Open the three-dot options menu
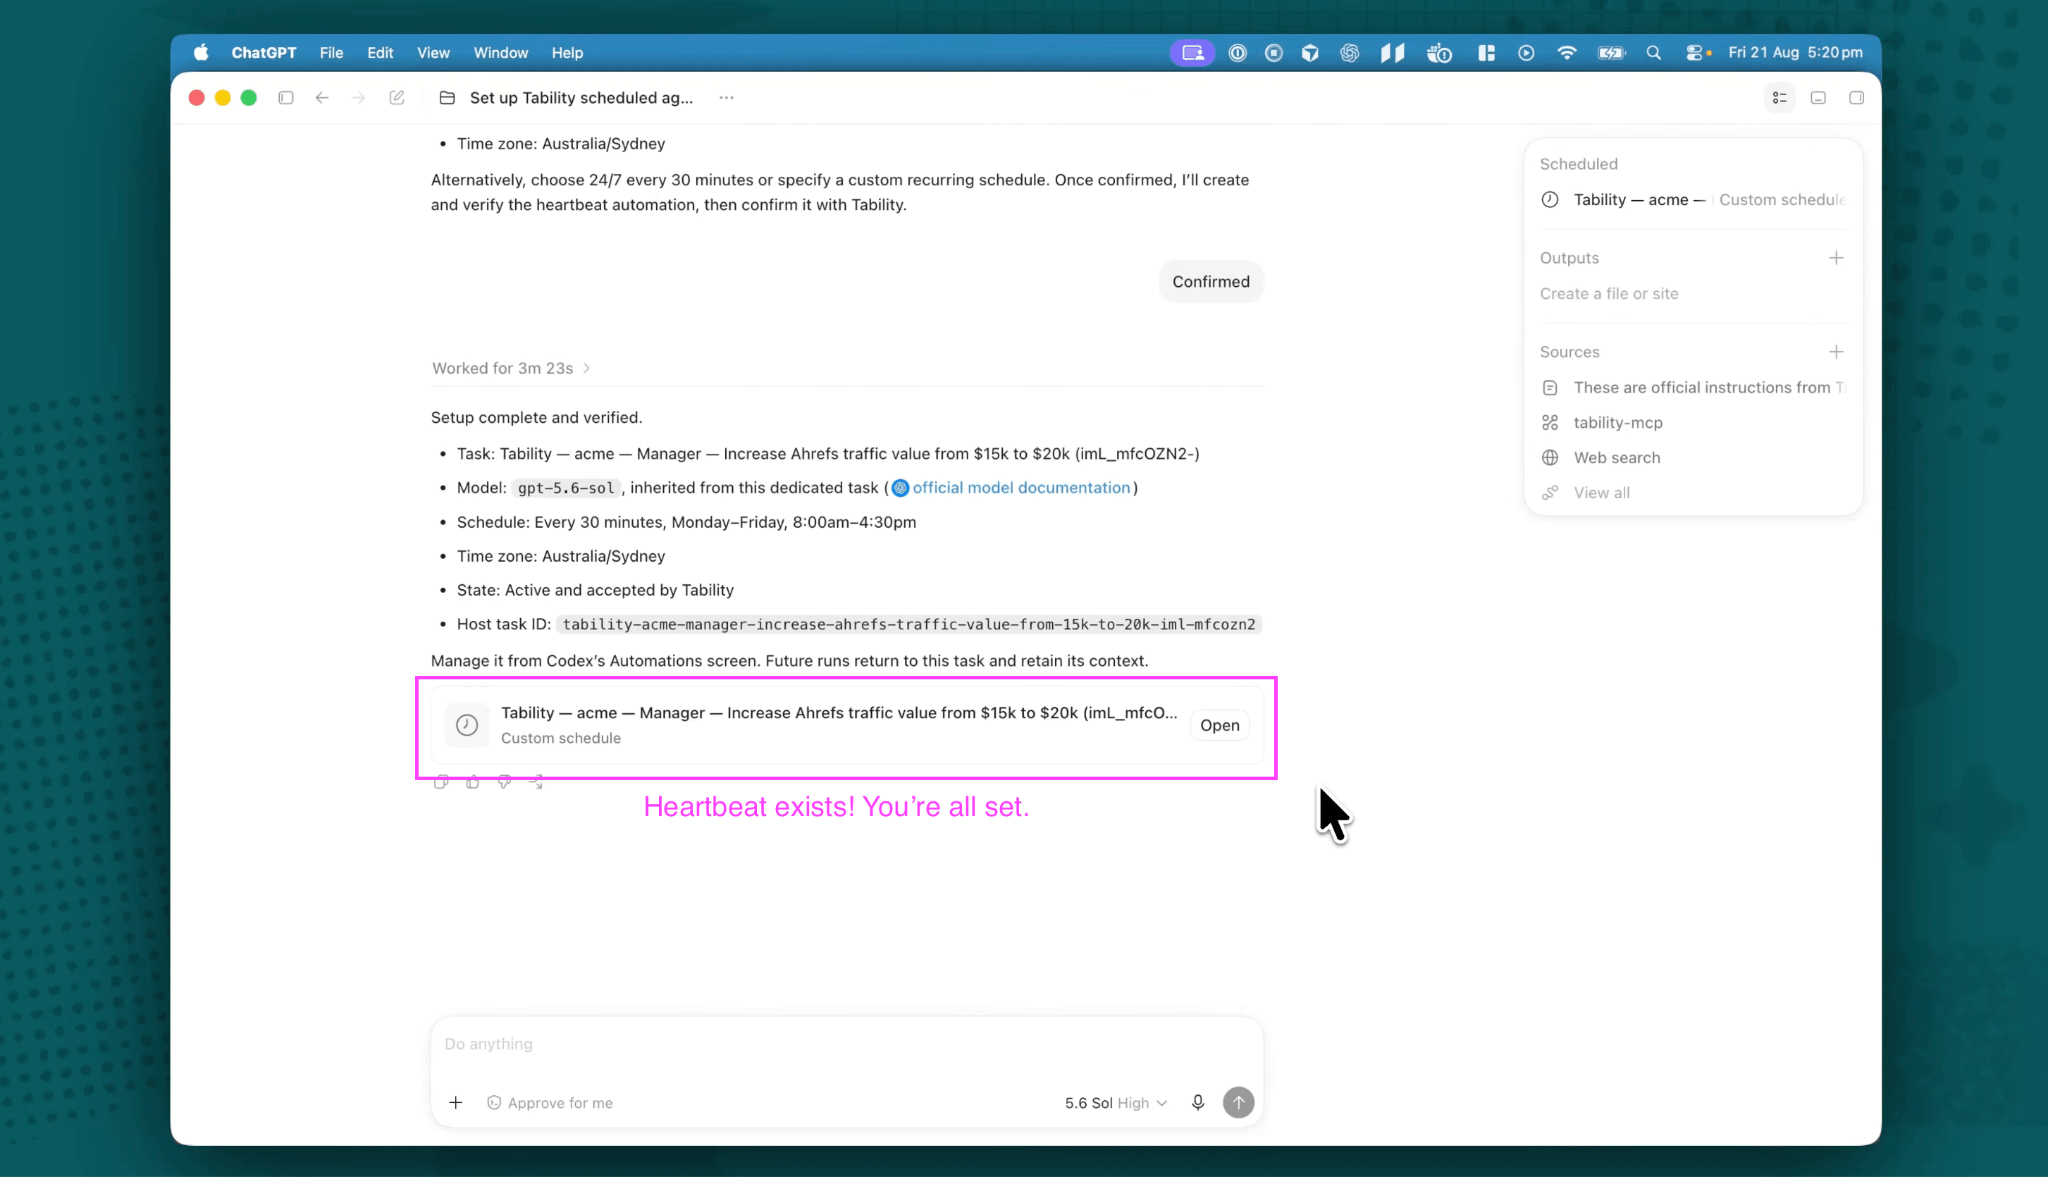This screenshot has width=2048, height=1177. 726,98
